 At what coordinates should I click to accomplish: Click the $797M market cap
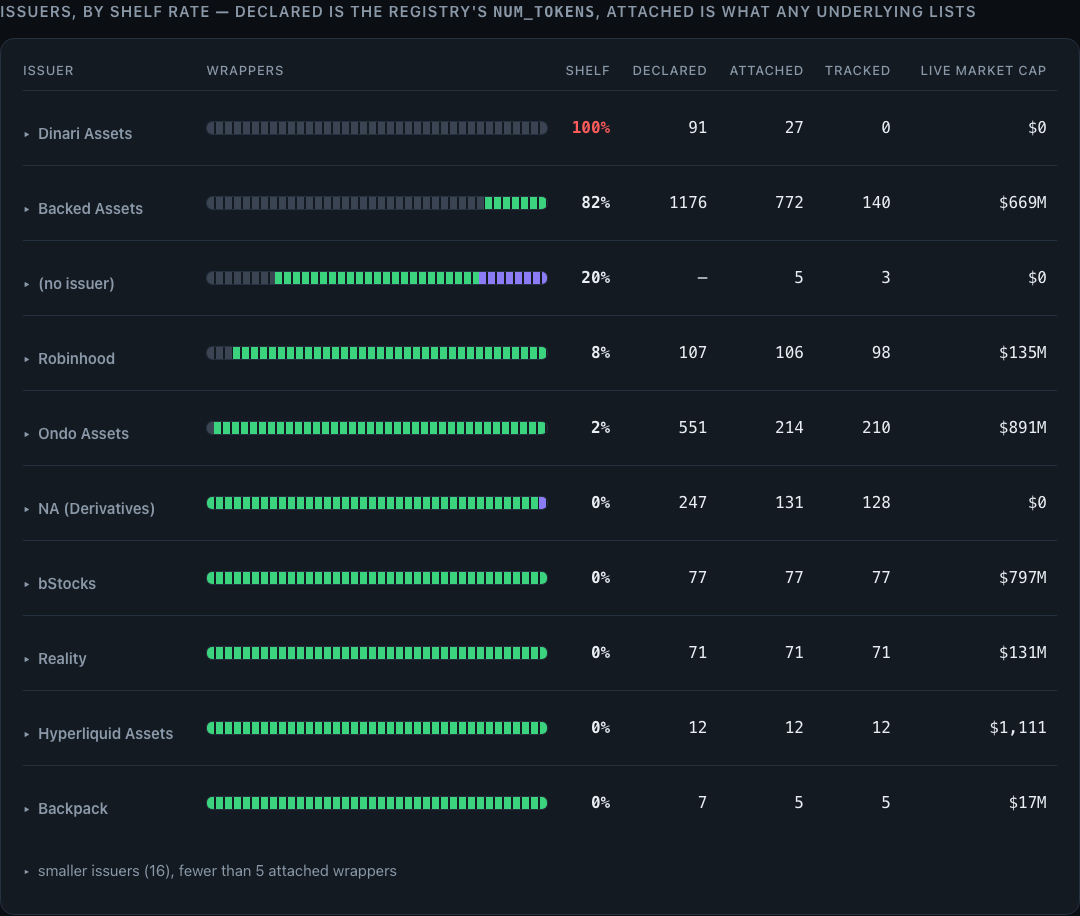[x=1022, y=578]
